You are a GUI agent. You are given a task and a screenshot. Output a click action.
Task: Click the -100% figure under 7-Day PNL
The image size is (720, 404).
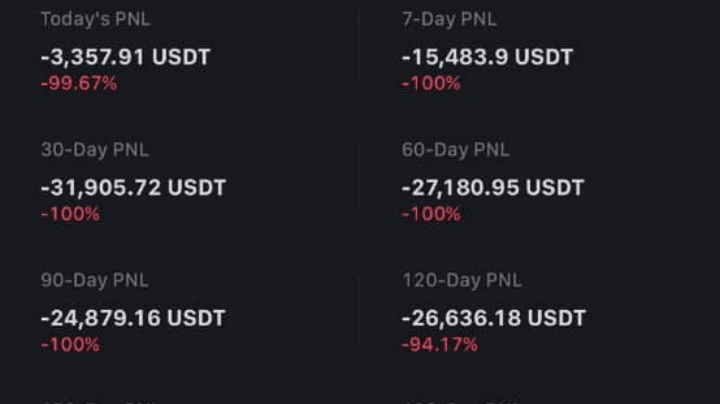click(x=431, y=84)
